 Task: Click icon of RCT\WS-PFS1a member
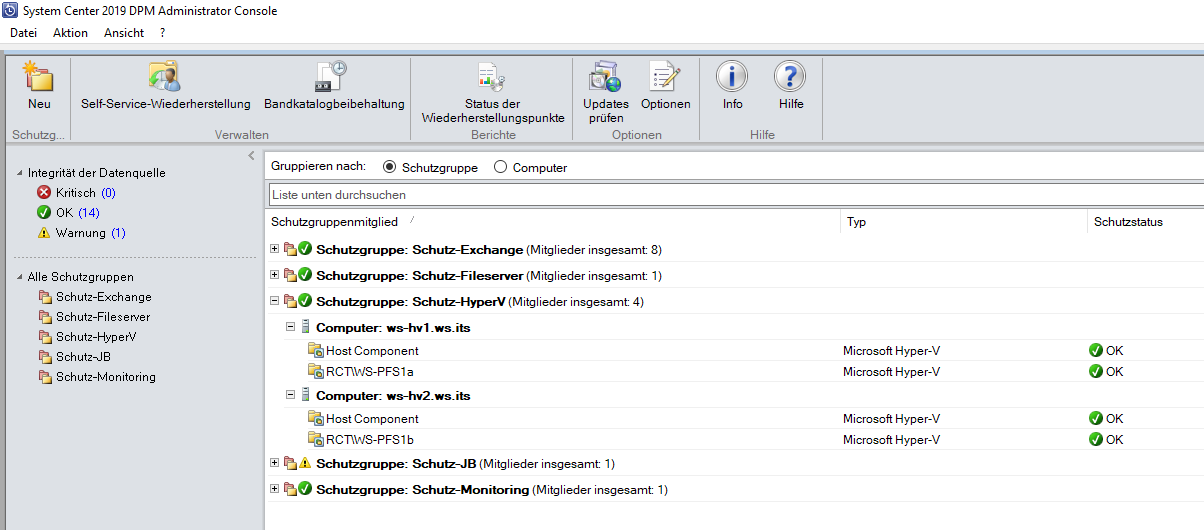point(316,371)
